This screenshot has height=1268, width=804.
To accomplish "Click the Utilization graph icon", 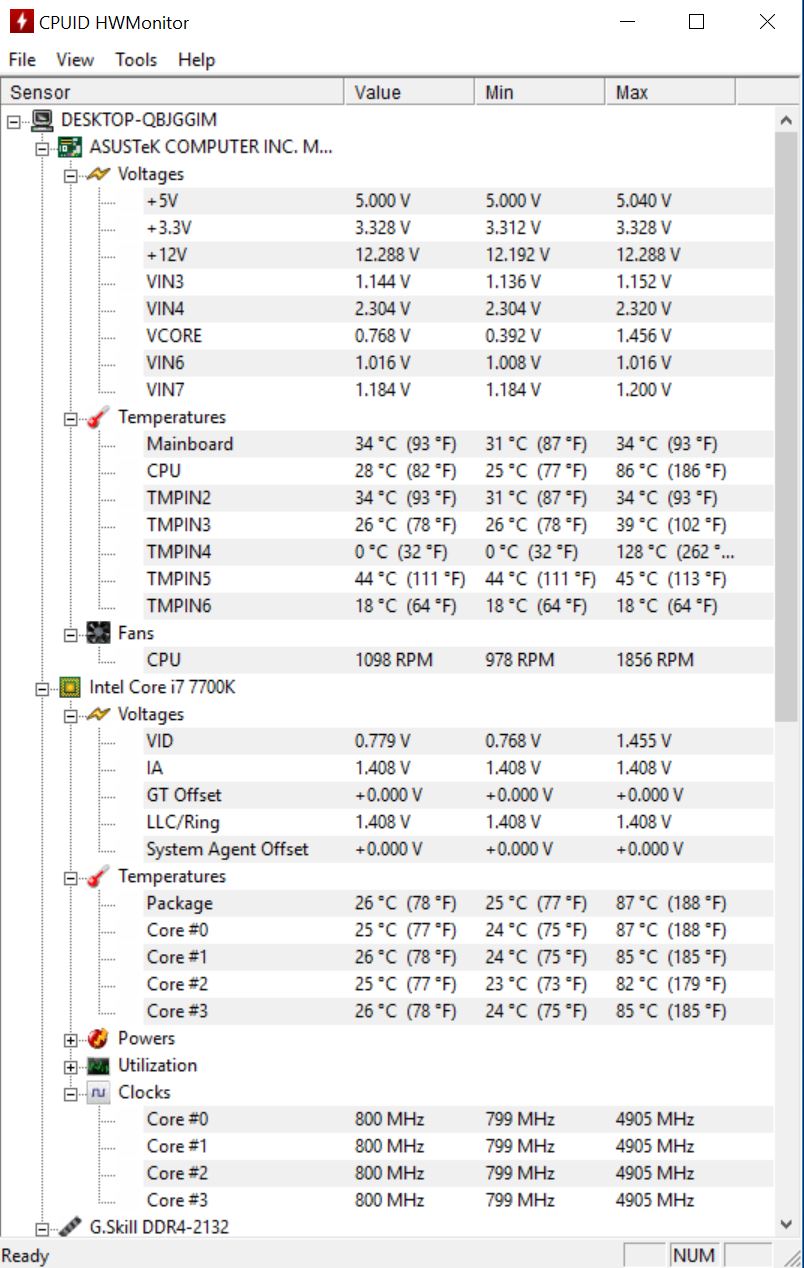I will 98,1065.
